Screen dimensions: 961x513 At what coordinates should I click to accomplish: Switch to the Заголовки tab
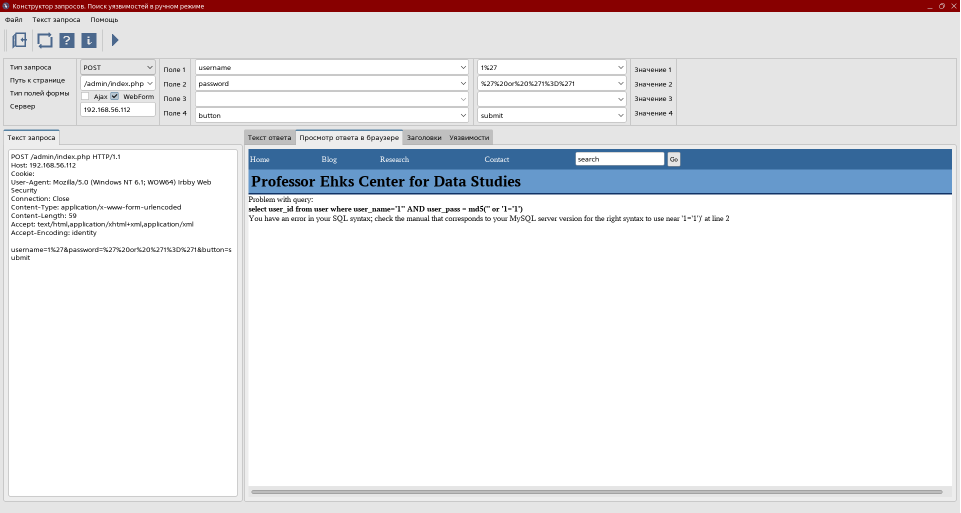tap(424, 137)
